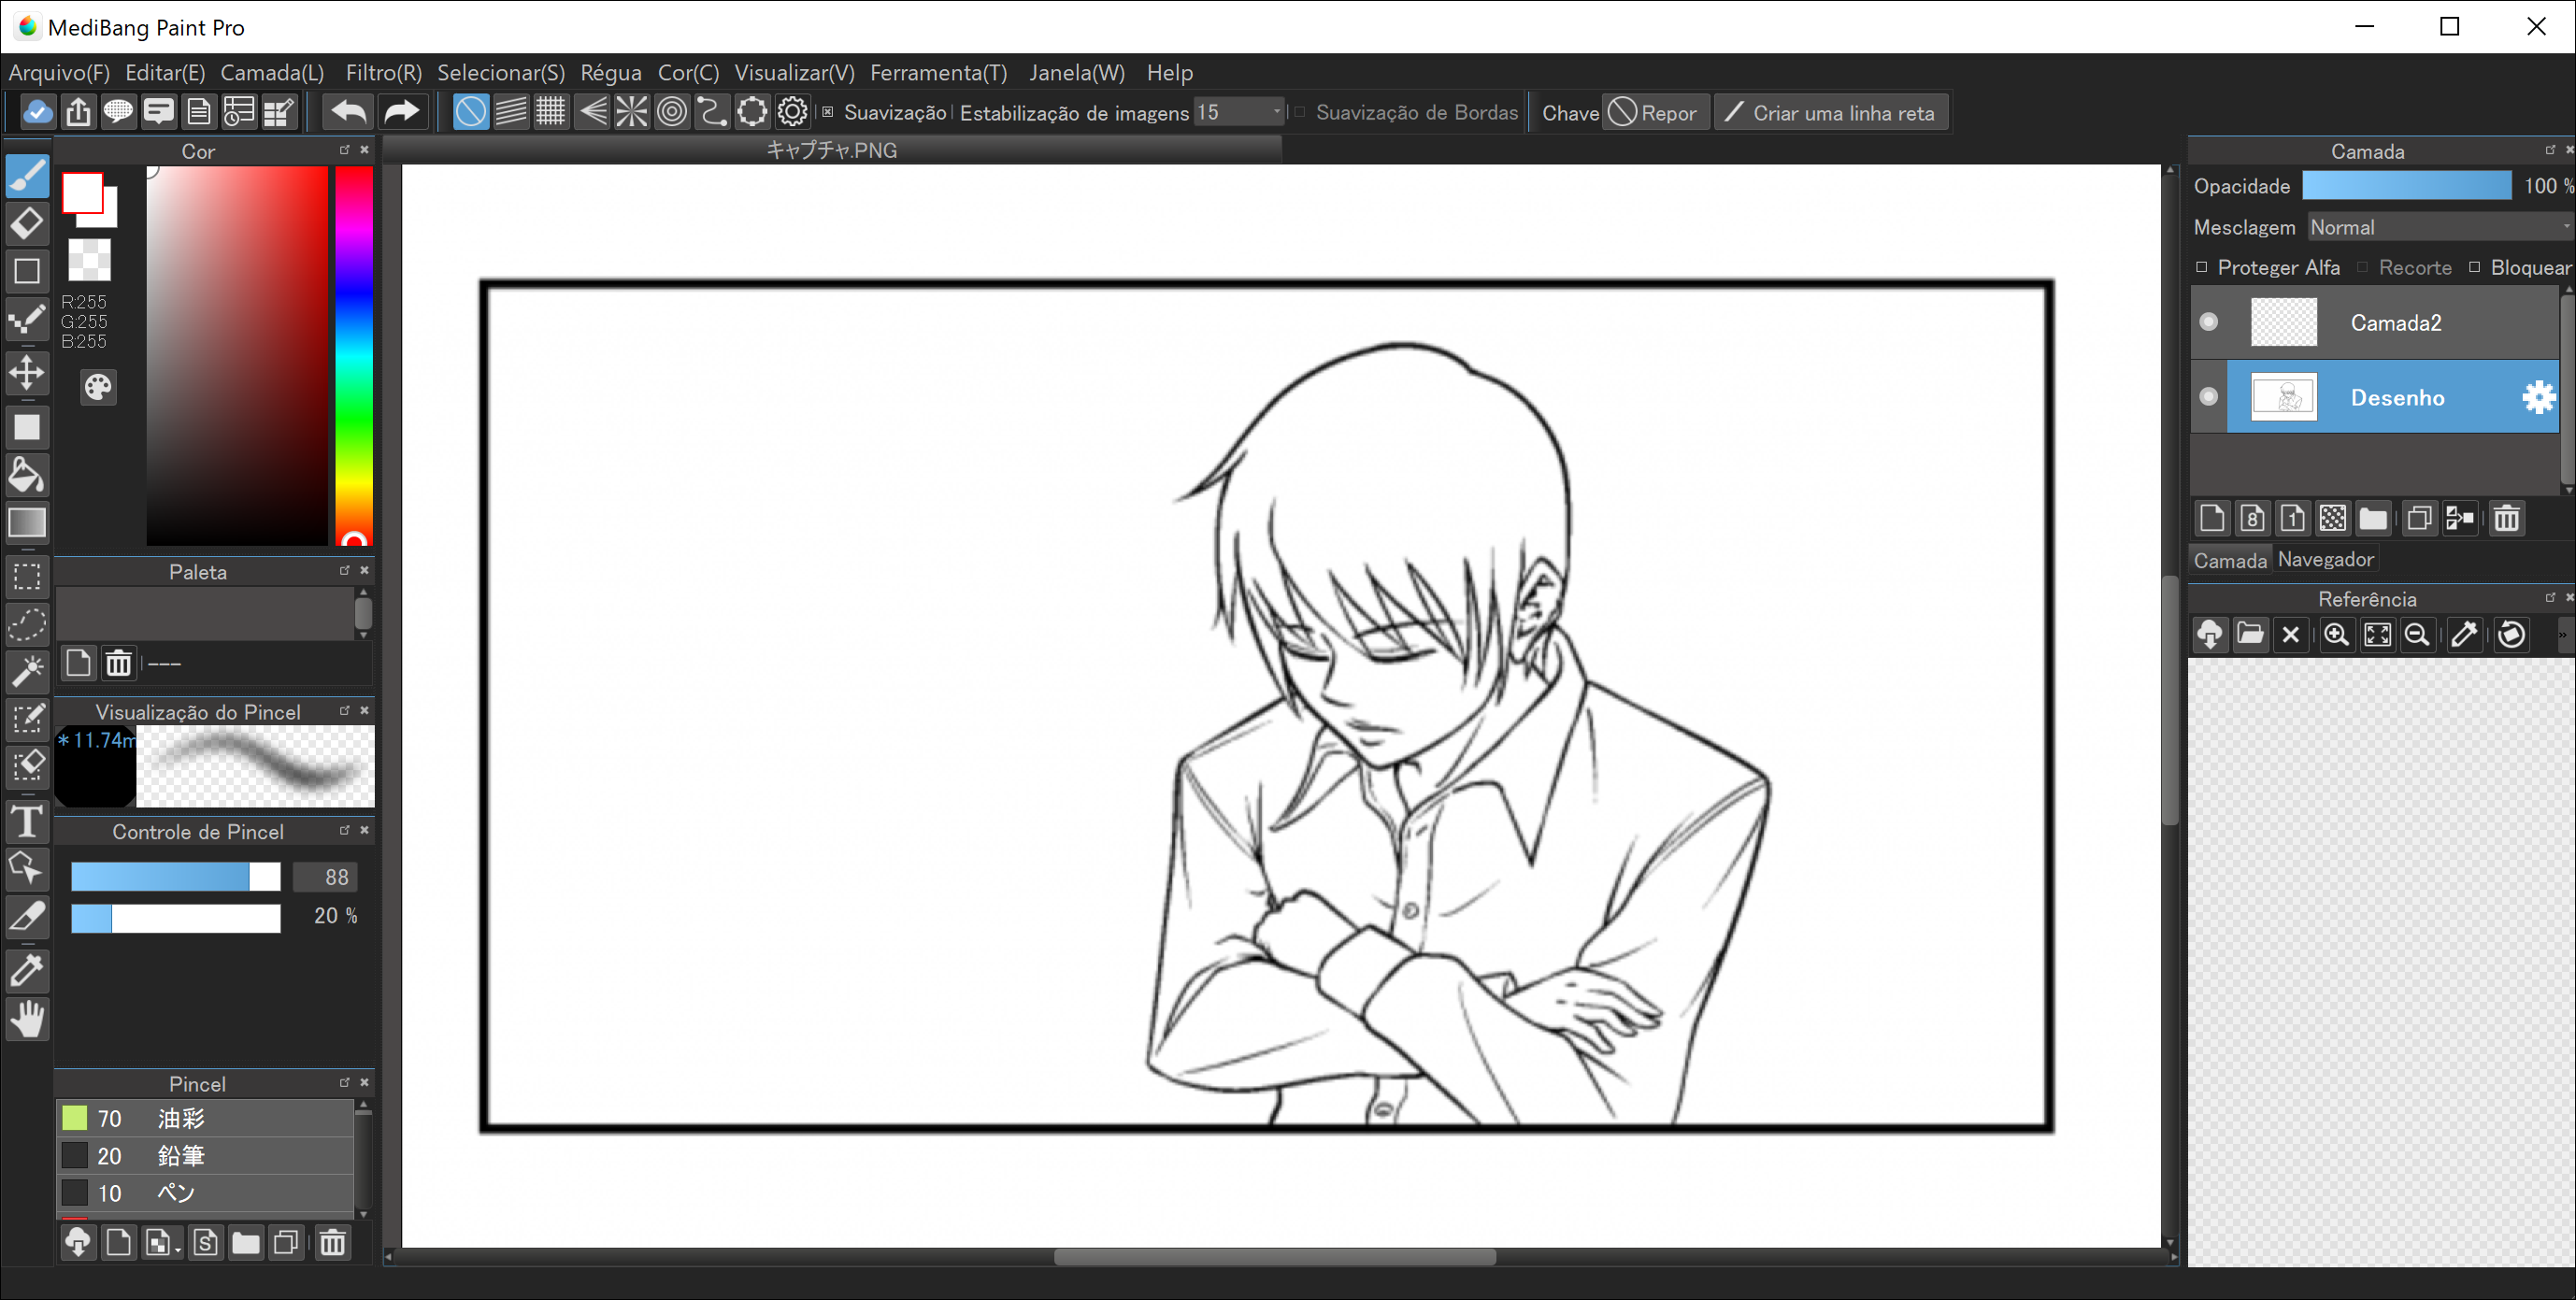This screenshot has width=2576, height=1300.
Task: Toggle the Proteger Alfa checkbox
Action: pyautogui.click(x=2201, y=267)
